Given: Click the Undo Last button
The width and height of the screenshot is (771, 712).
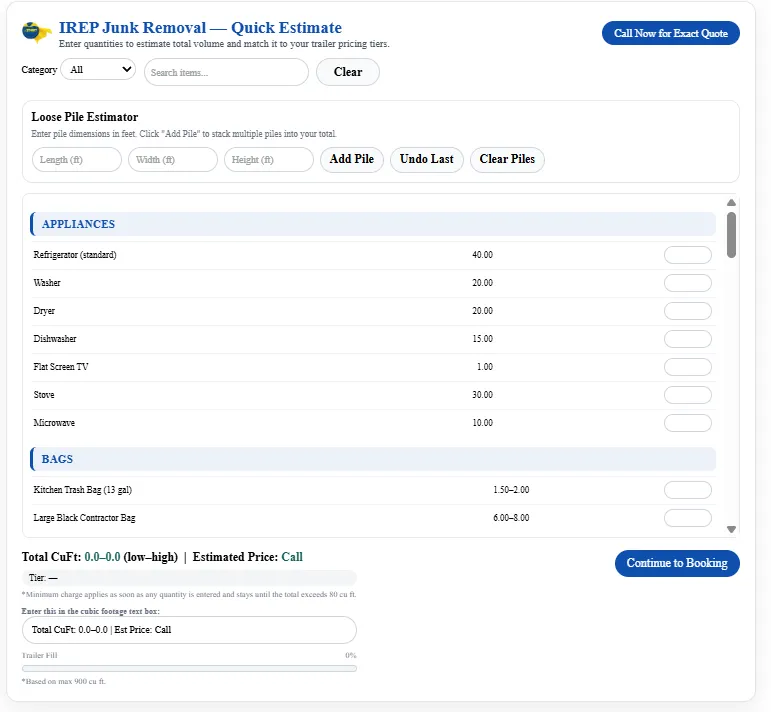Looking at the screenshot, I should (427, 159).
